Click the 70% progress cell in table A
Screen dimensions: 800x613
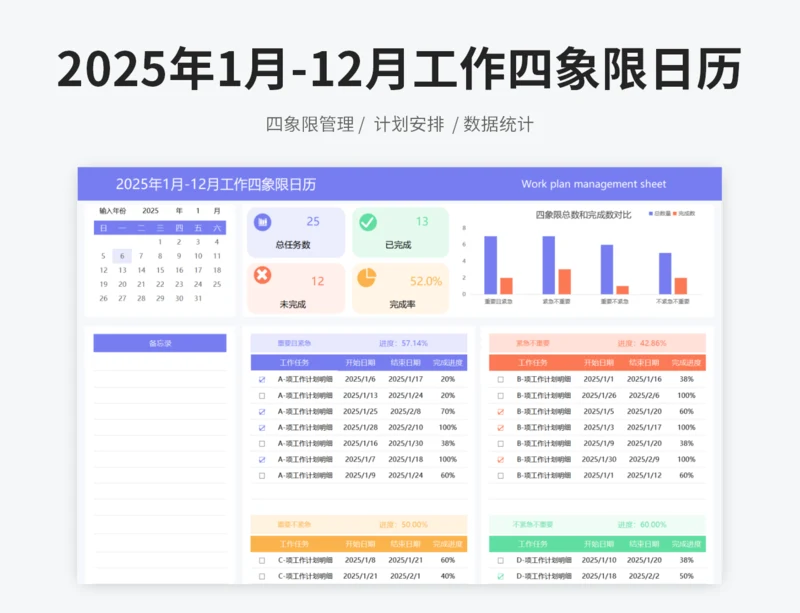pyautogui.click(x=448, y=411)
